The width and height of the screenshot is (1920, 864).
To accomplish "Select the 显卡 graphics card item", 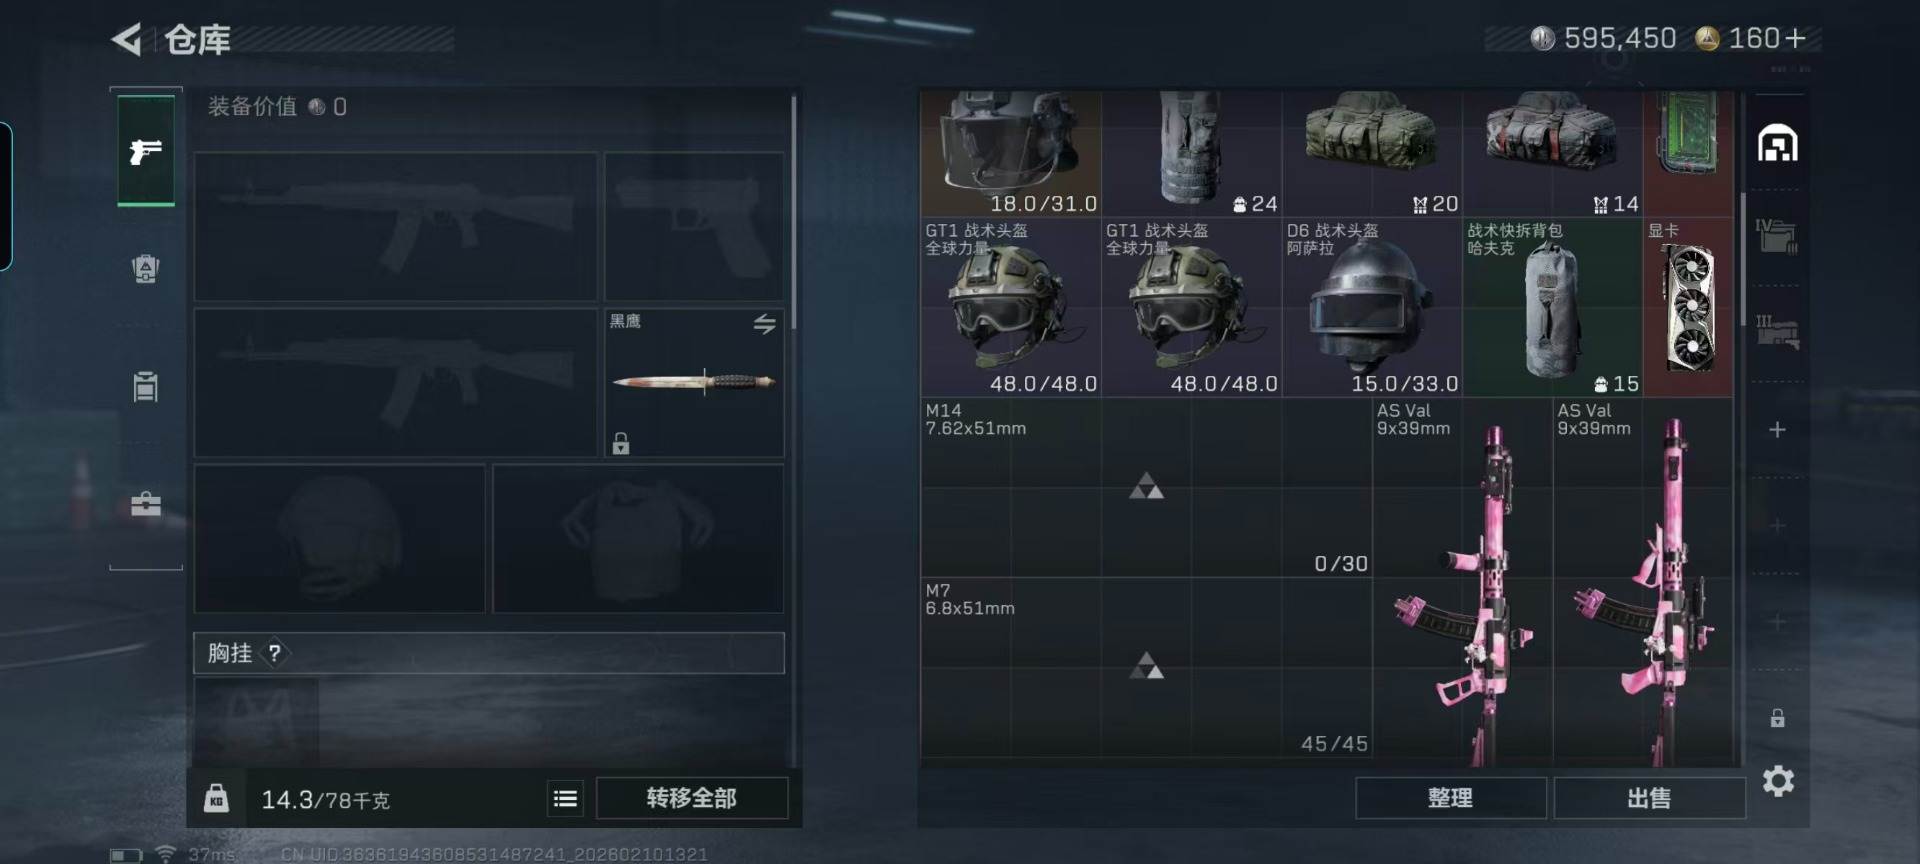I will coord(1688,308).
